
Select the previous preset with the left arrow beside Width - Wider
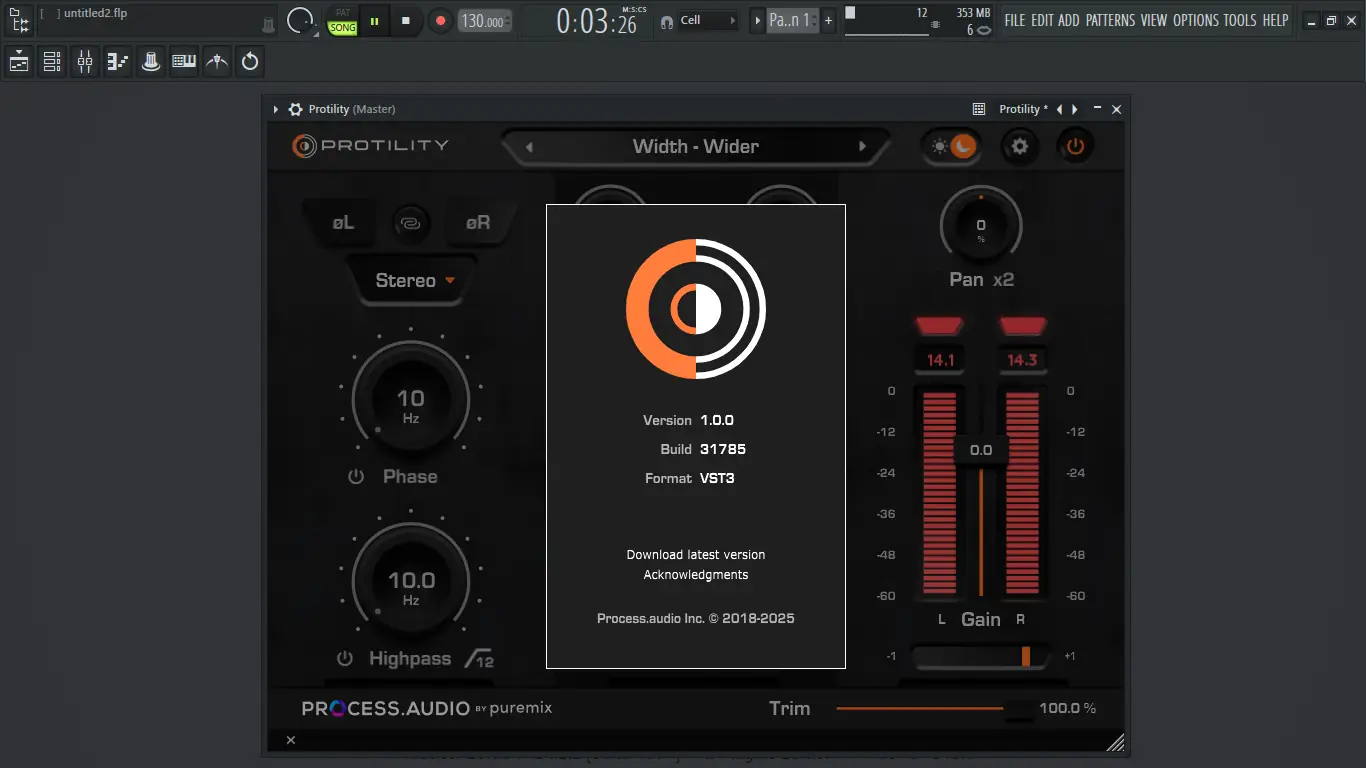coord(529,147)
